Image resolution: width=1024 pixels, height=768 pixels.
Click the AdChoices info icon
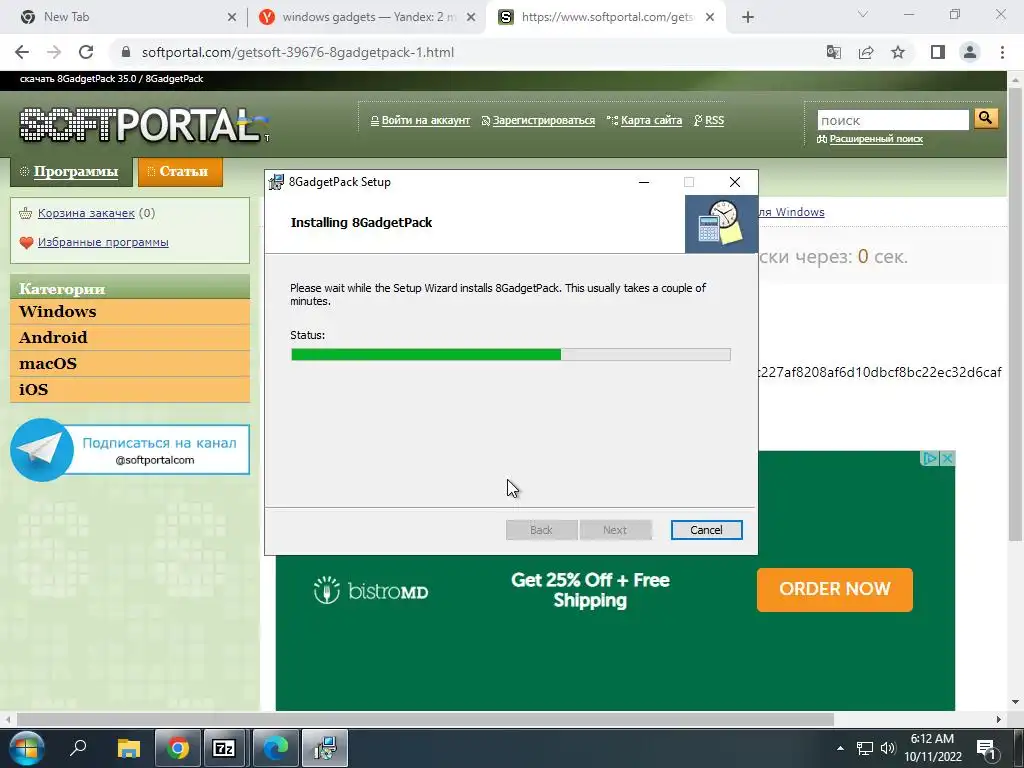[x=931, y=458]
